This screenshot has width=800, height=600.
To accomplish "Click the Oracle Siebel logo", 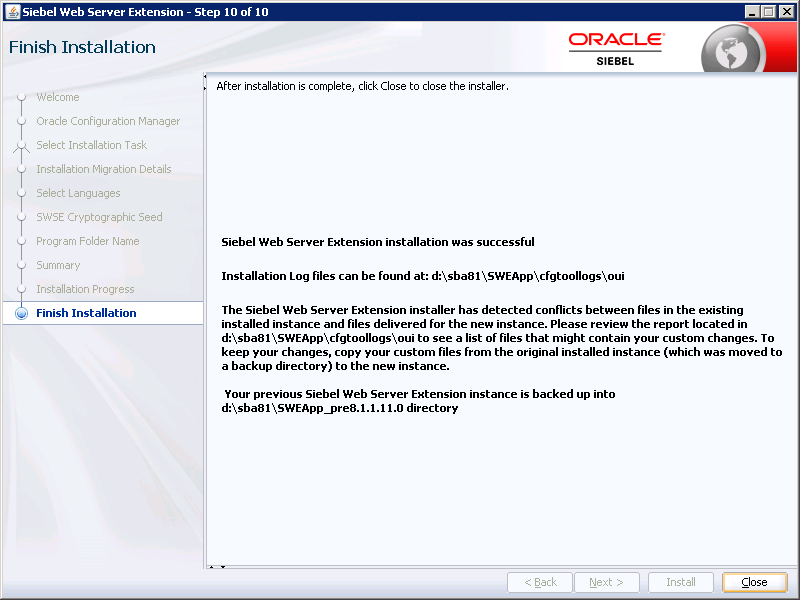I will [x=616, y=49].
